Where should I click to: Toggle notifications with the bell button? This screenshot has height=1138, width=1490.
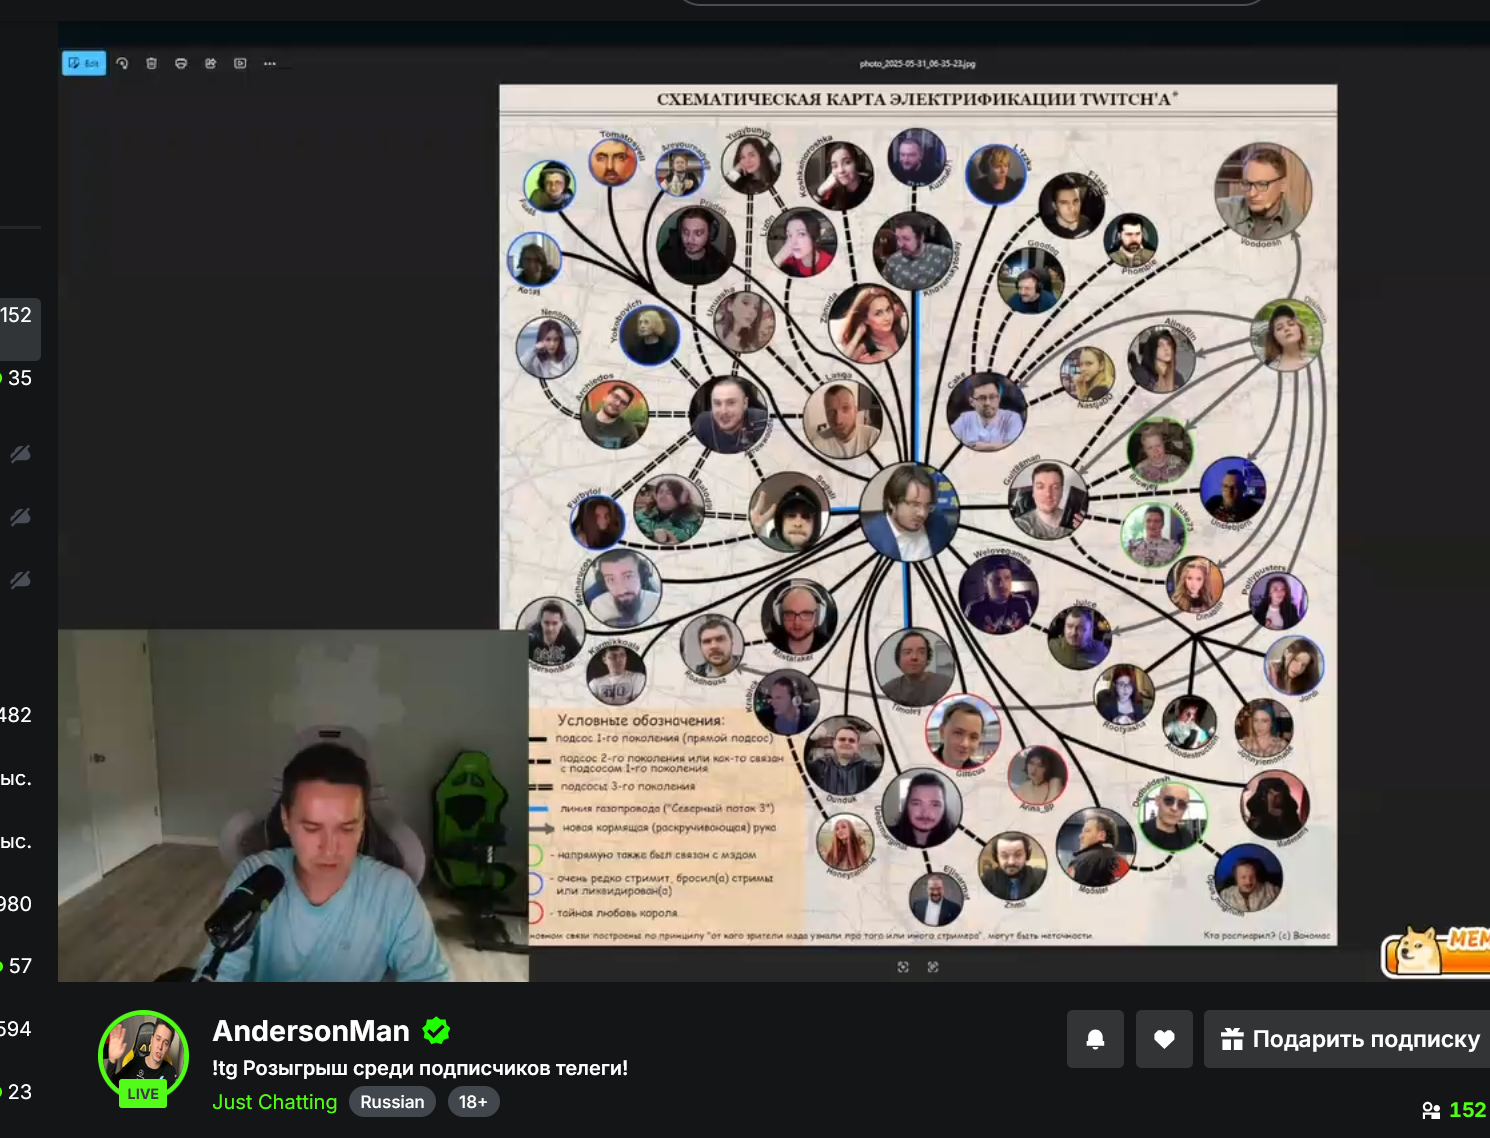click(1095, 1039)
